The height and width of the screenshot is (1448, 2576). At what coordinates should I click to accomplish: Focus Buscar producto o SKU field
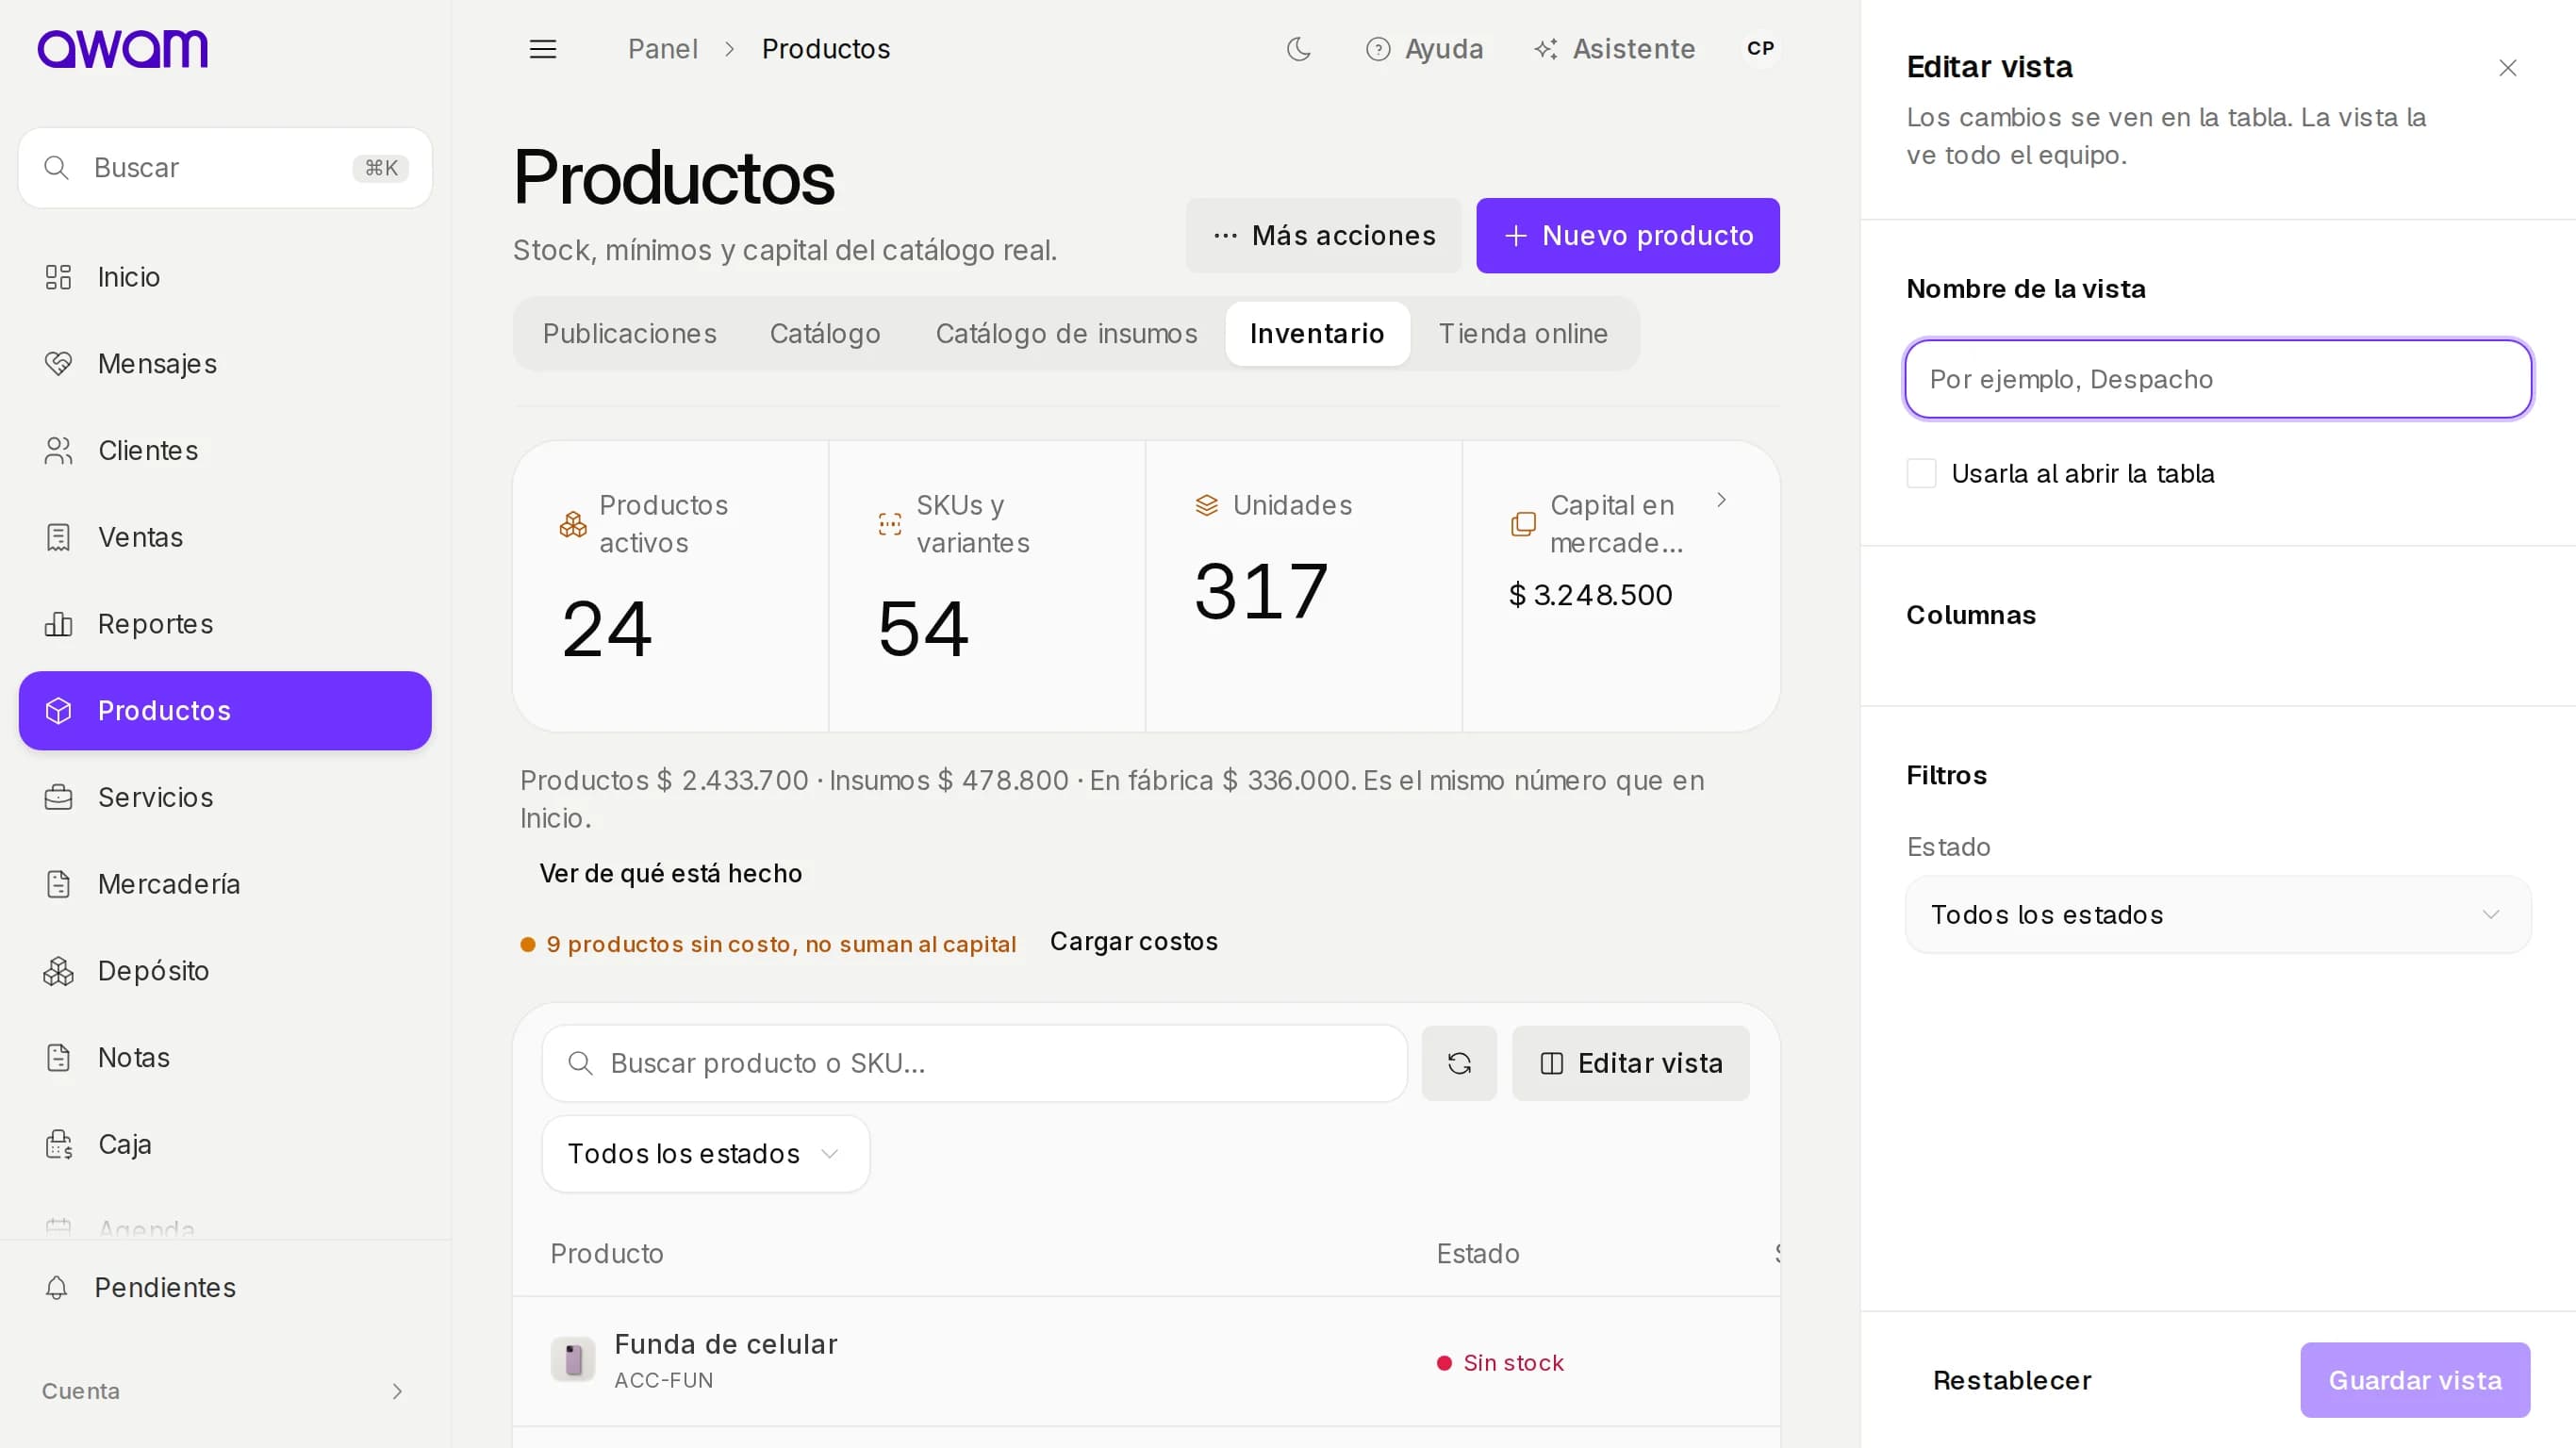pos(974,1063)
